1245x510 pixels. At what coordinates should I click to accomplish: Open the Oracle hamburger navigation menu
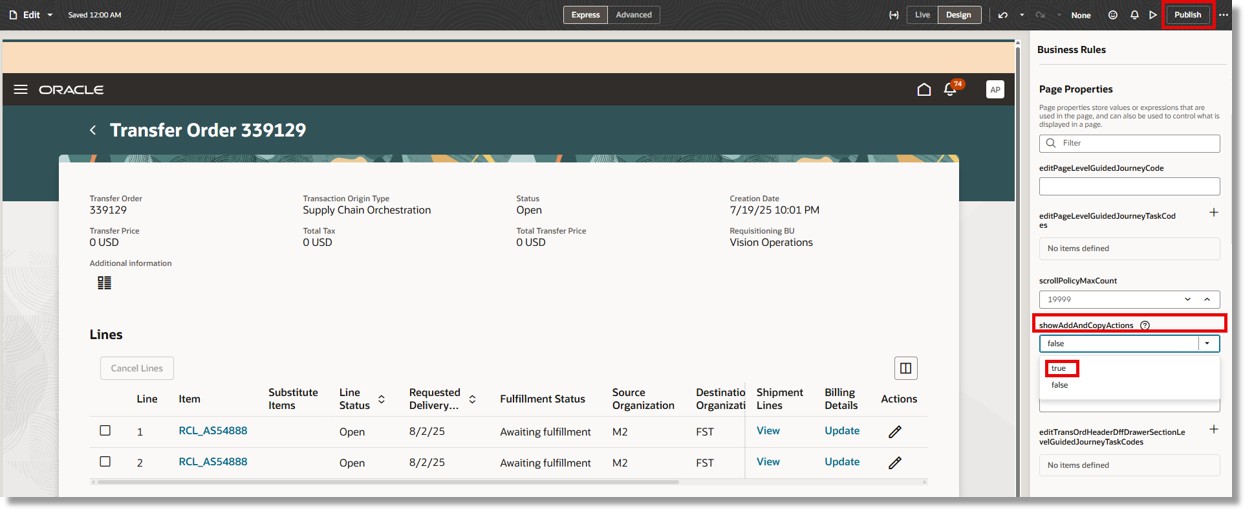point(20,89)
